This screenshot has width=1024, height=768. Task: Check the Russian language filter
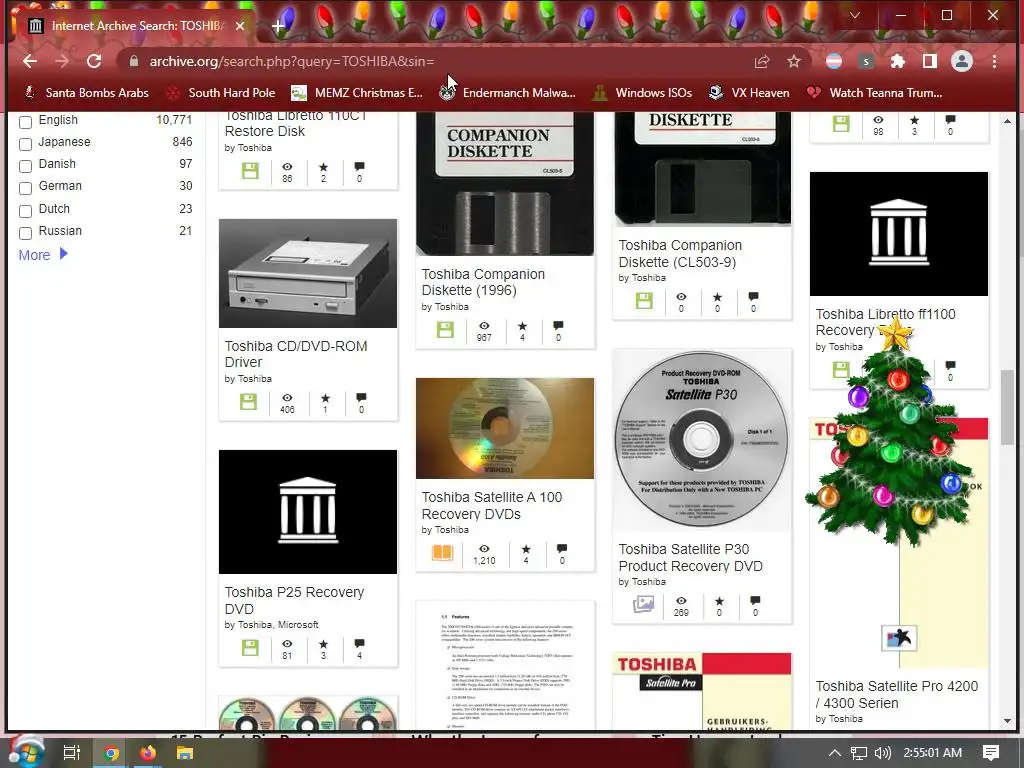25,233
